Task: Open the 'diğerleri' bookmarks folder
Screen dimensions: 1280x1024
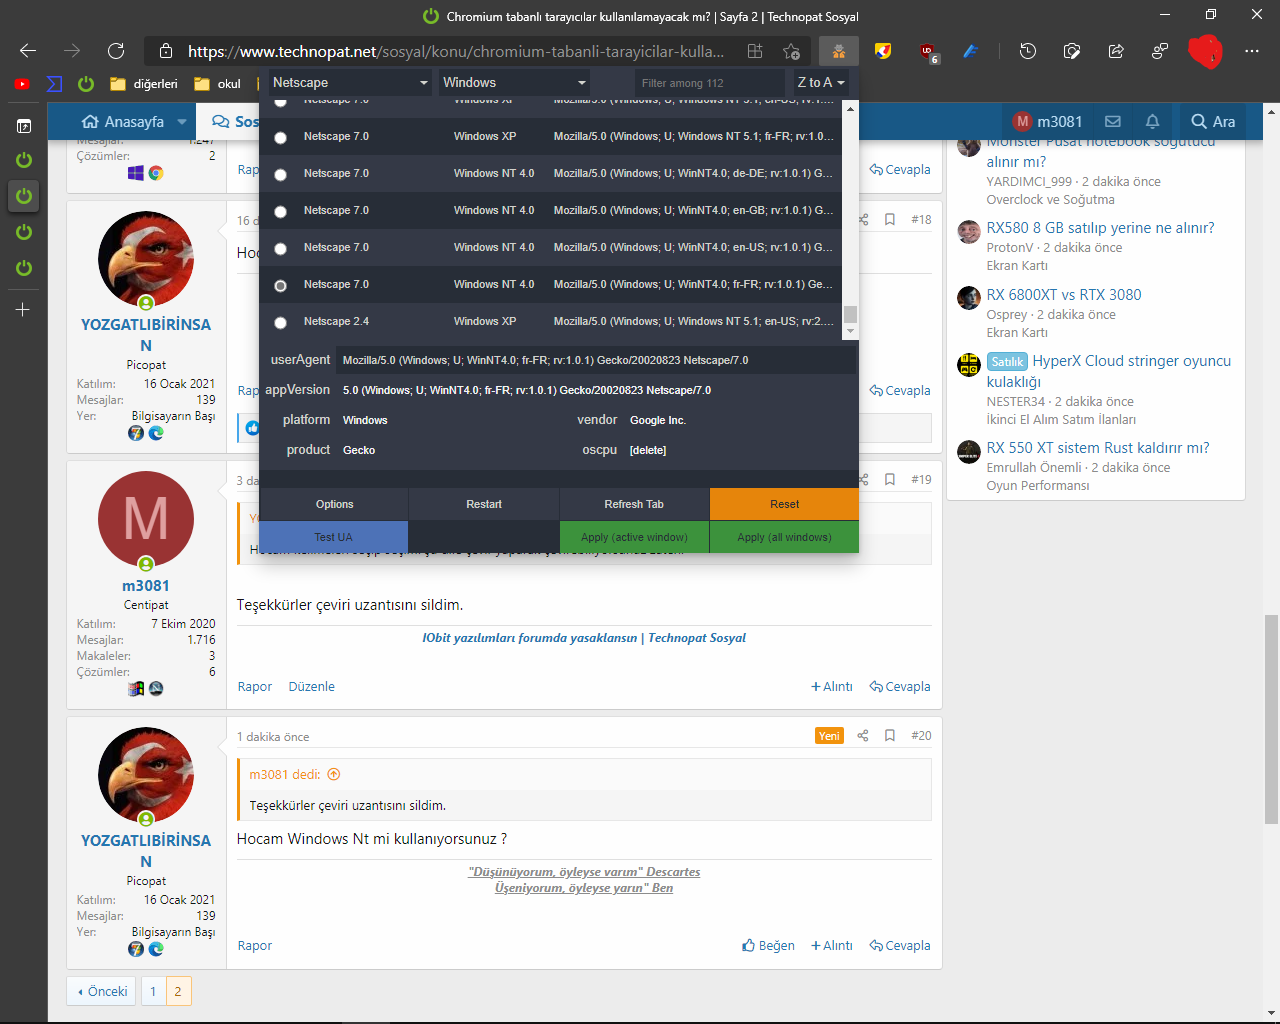Action: (x=144, y=84)
